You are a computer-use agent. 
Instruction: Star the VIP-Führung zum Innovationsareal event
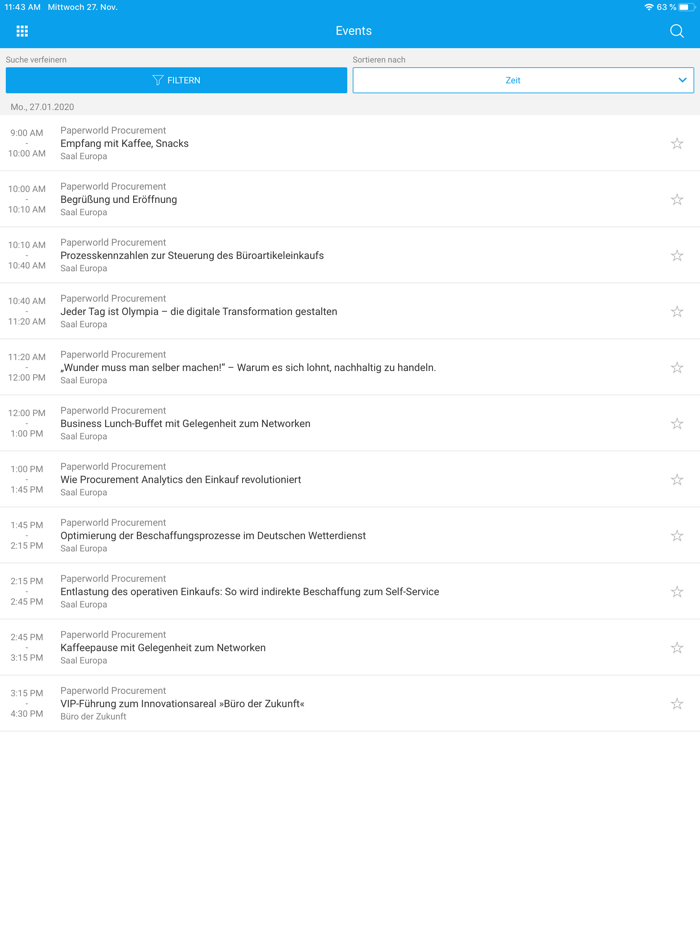[x=677, y=704]
